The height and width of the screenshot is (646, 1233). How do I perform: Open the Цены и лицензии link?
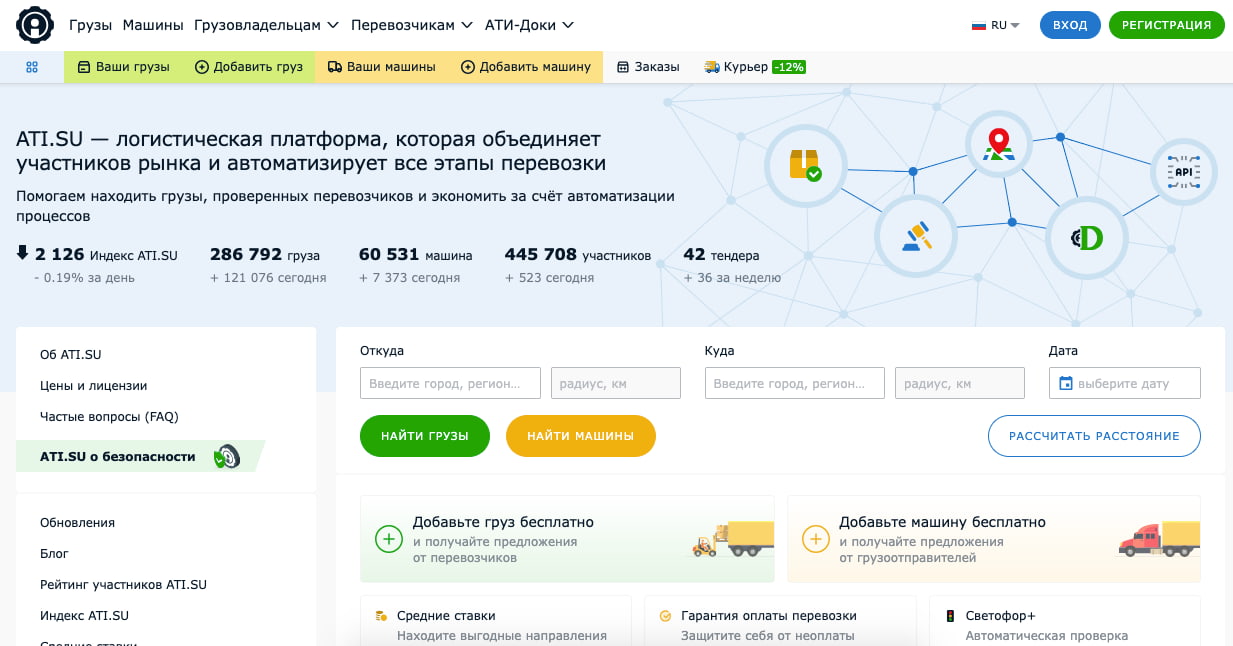pos(94,385)
